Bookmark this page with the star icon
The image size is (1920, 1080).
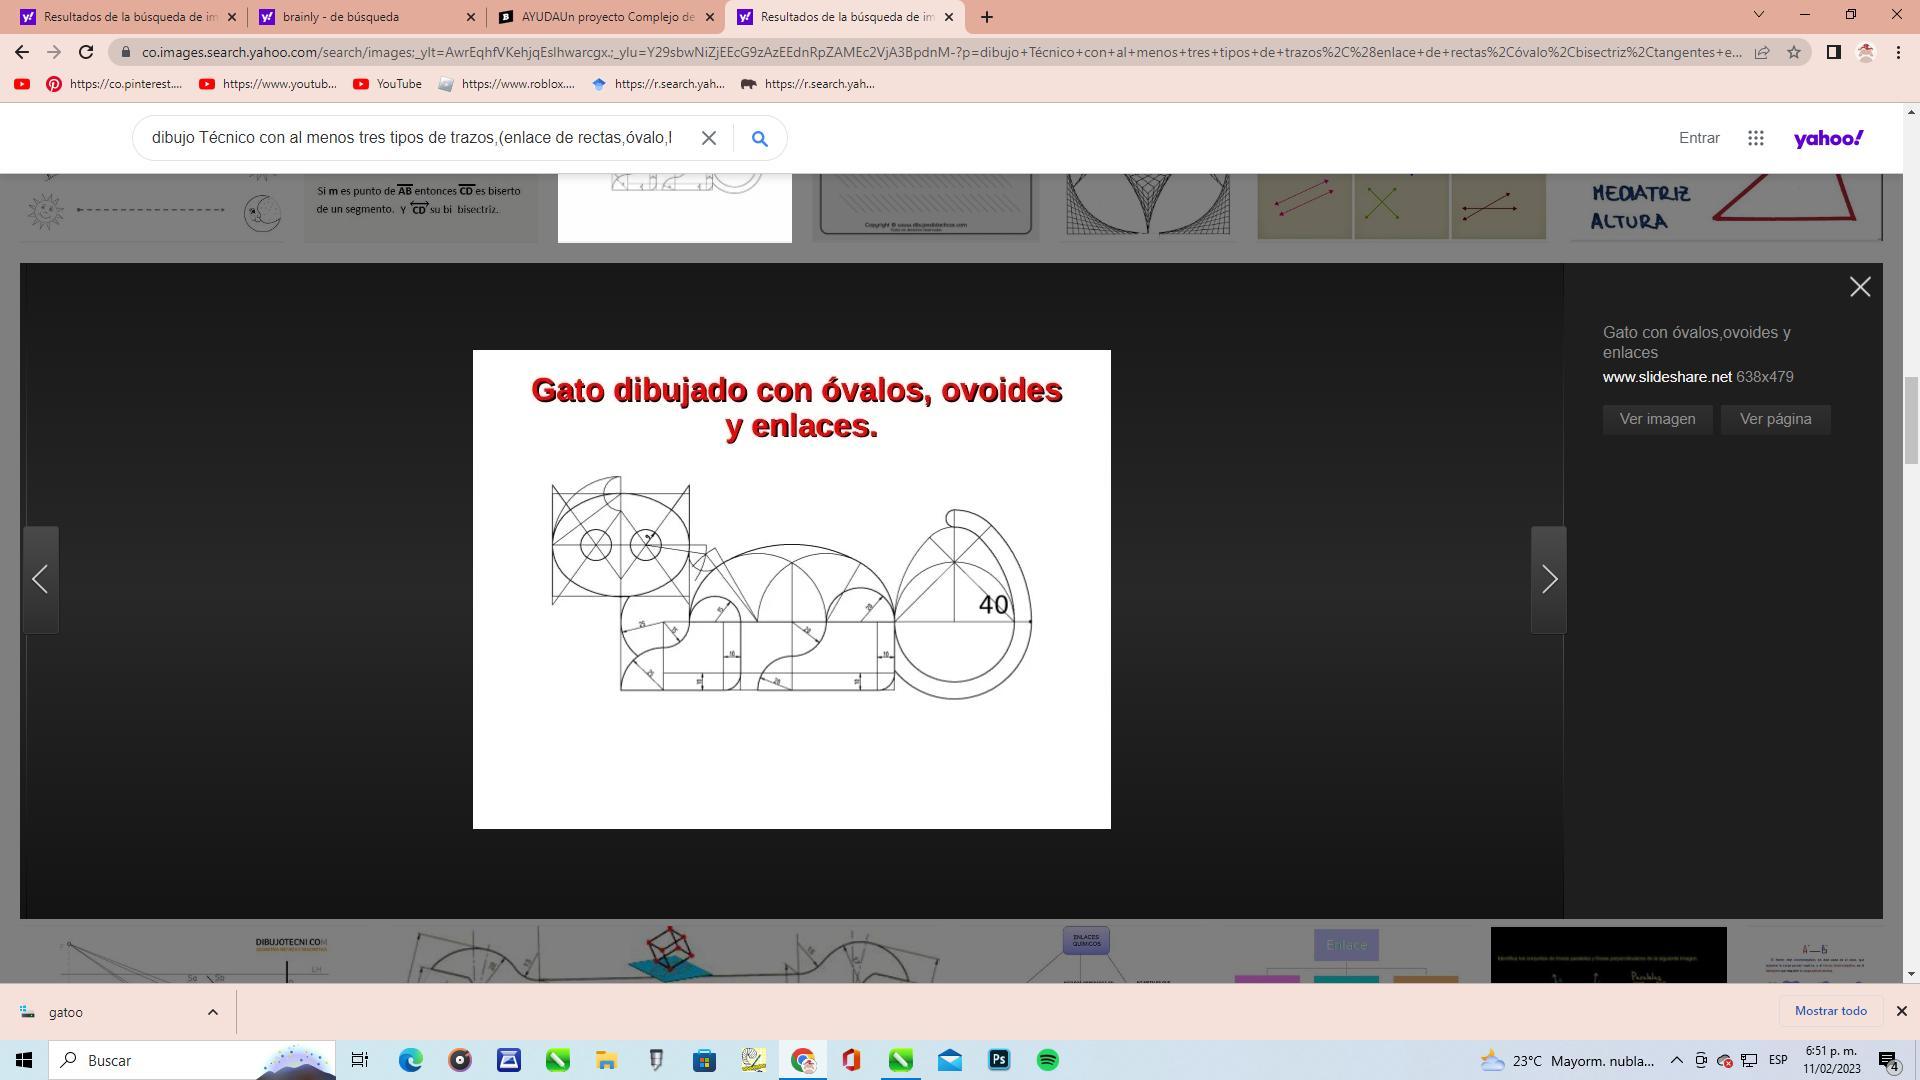click(x=1794, y=52)
